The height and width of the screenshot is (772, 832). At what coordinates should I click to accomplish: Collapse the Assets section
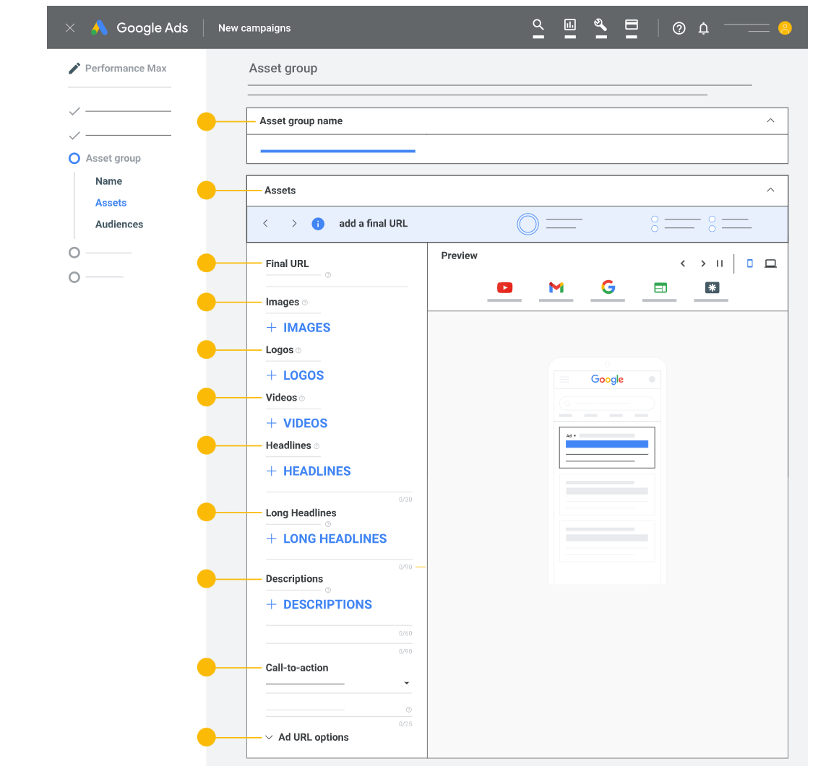[x=770, y=190]
